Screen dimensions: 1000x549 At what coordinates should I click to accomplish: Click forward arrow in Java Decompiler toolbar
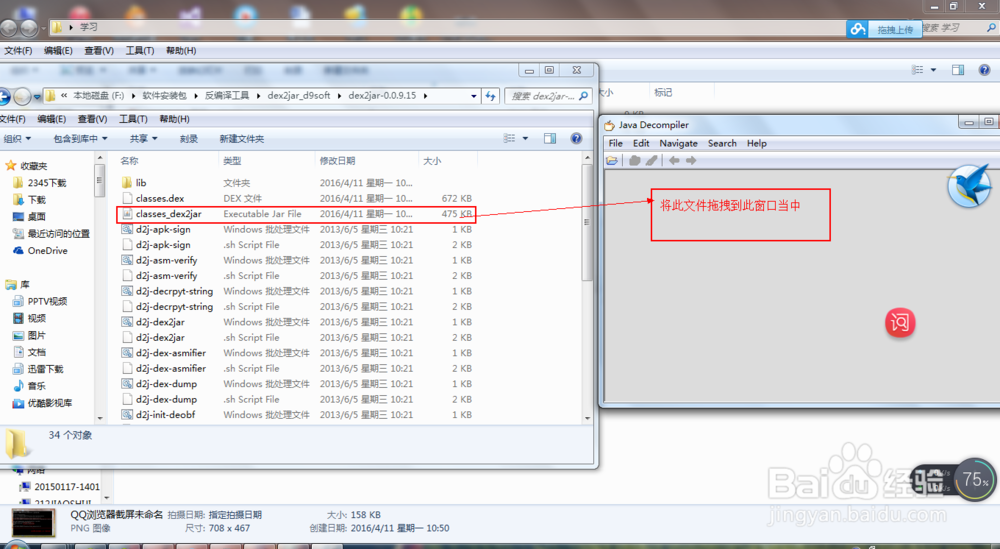(x=691, y=161)
